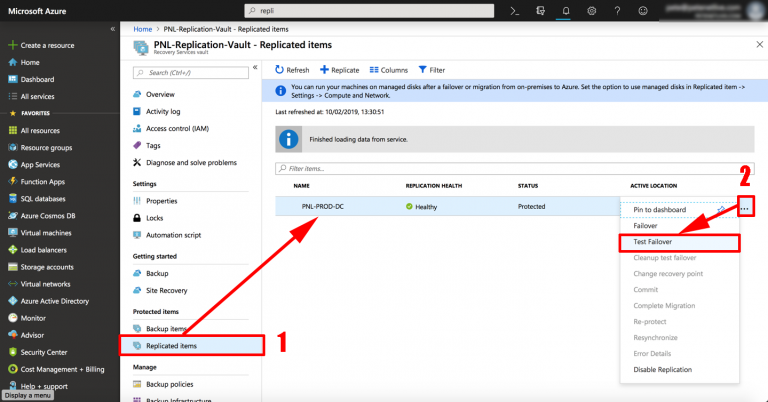Open App Services favorite
The height and width of the screenshot is (402, 768).
tap(34, 165)
